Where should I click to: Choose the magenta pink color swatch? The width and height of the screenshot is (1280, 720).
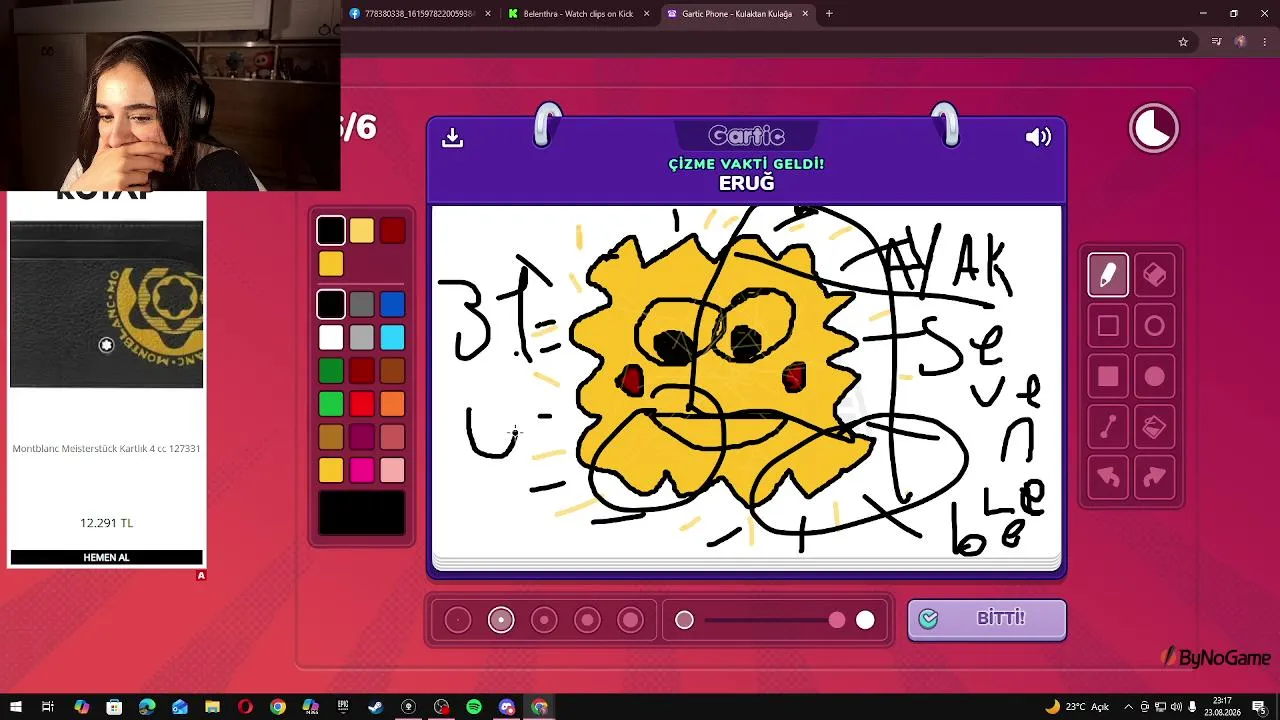click(x=362, y=470)
